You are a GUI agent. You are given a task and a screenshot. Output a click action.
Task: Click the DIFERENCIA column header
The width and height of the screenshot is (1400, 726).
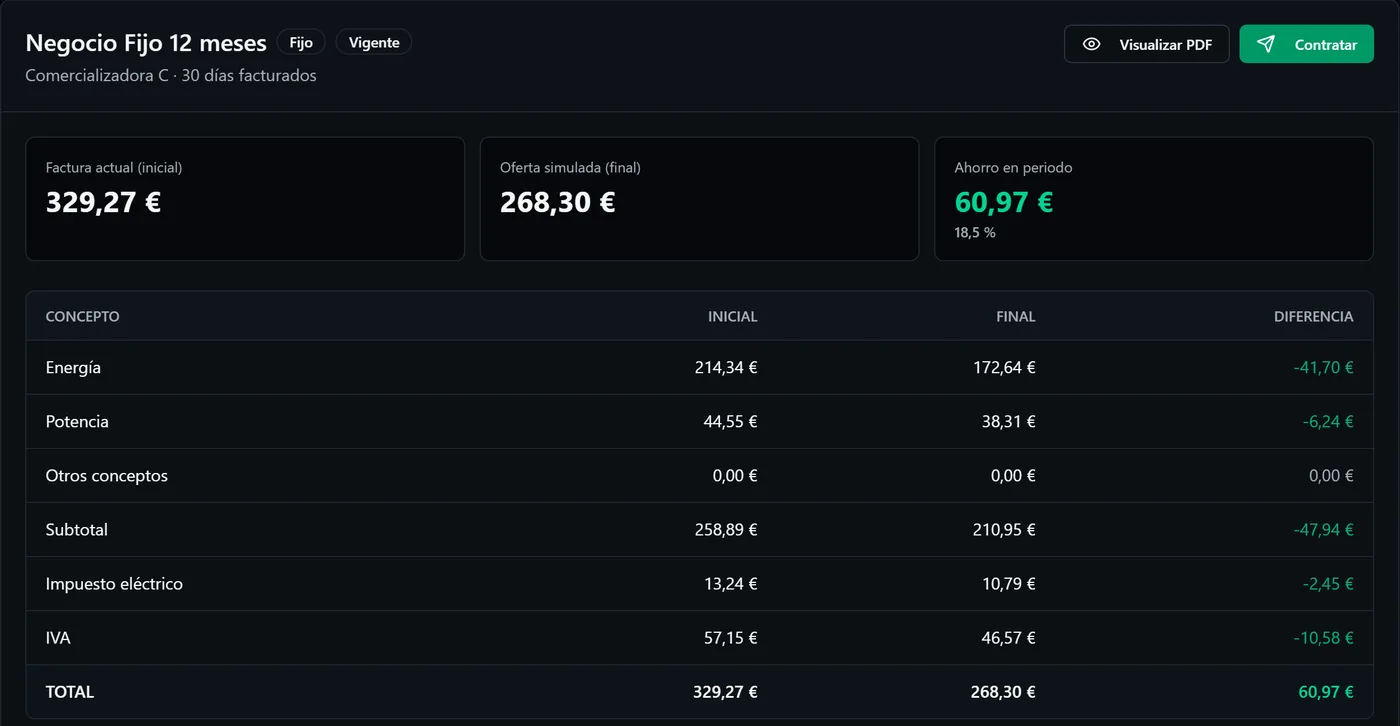[1313, 316]
